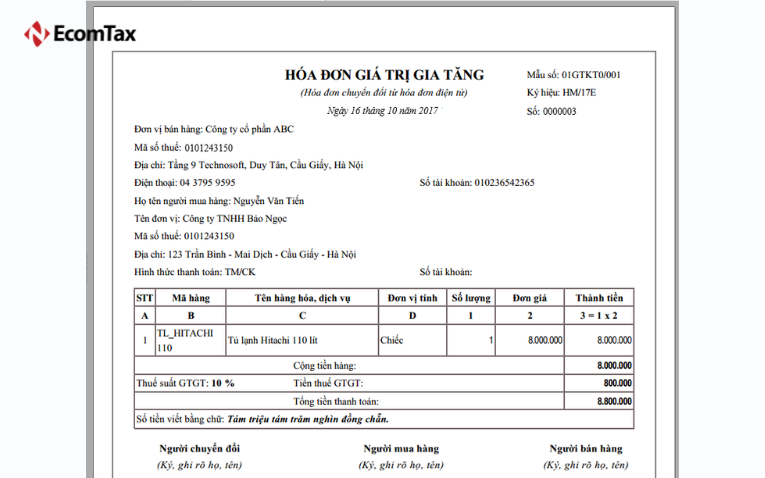Viewport: 765px width, 478px height.
Task: Click the Tủ lạnh Hitachi 110 lít cell
Action: click(x=273, y=340)
